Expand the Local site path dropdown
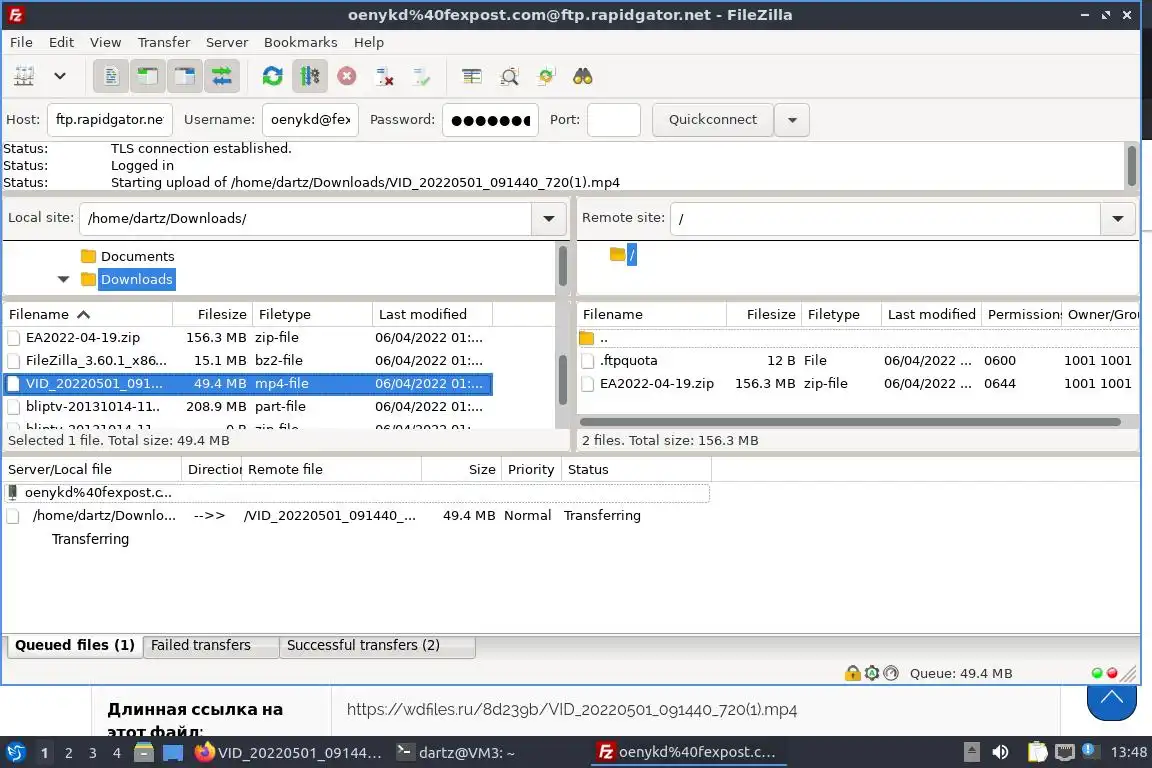This screenshot has height=768, width=1152. point(549,218)
